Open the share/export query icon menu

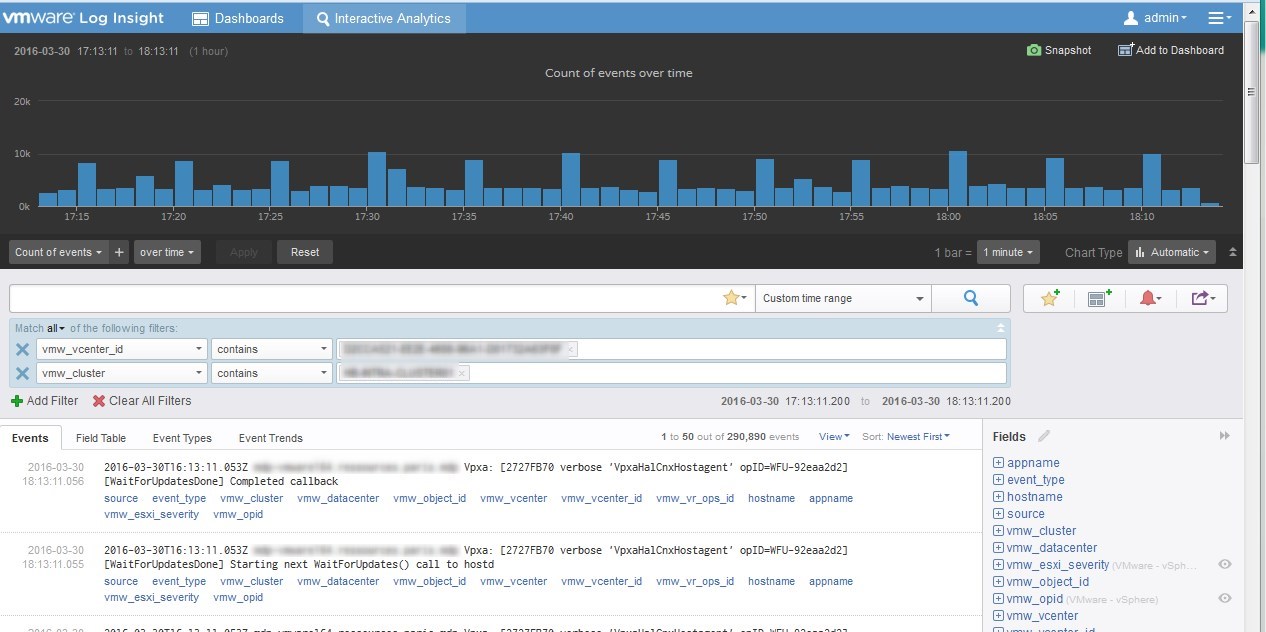(1201, 298)
